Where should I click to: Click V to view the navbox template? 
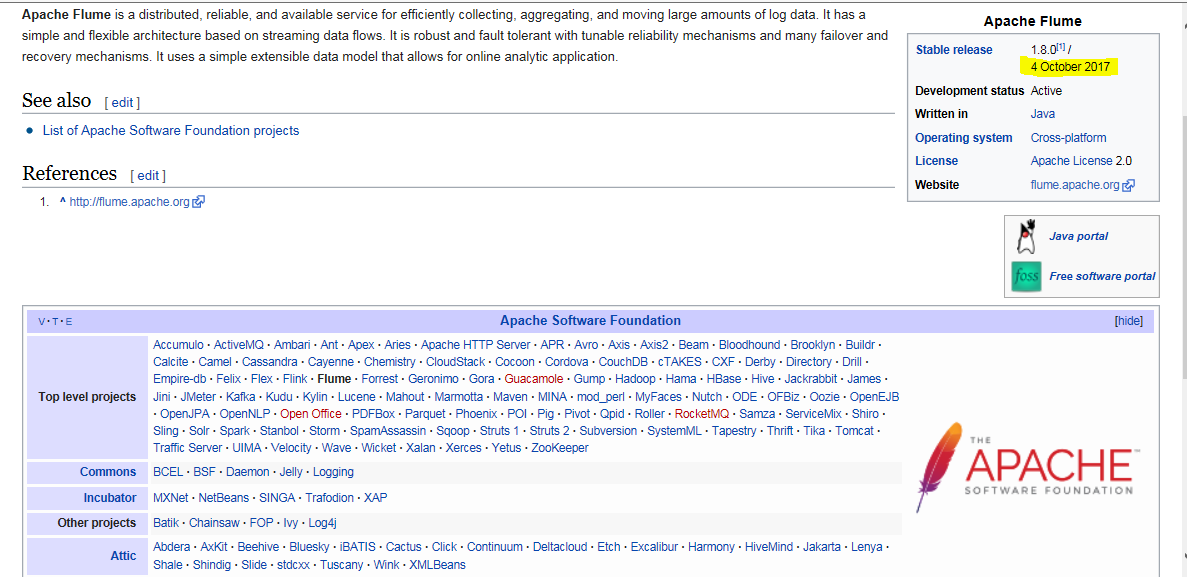point(42,322)
